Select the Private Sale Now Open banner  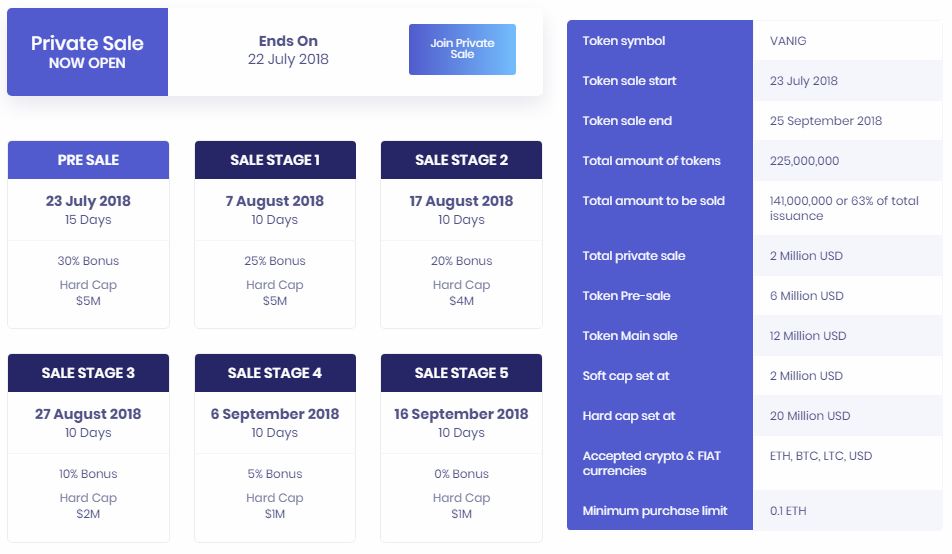tap(87, 52)
